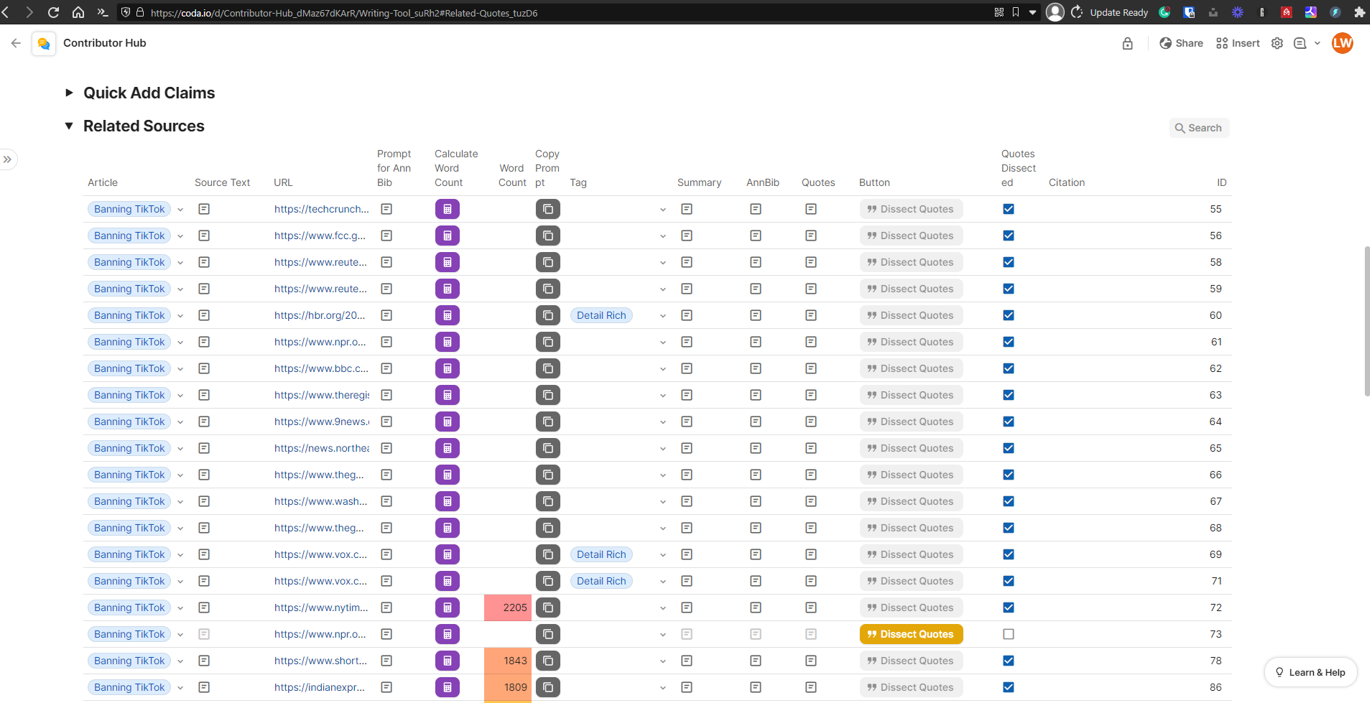Uncheck Quotes Dissected checkbox for row 55
This screenshot has height=715, width=1370.
pos(1008,209)
